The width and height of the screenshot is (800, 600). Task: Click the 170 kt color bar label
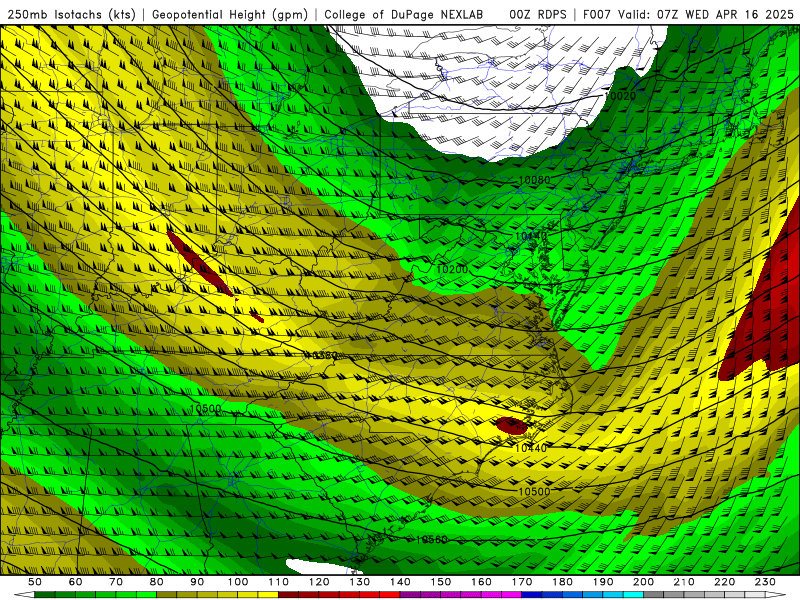[x=522, y=582]
